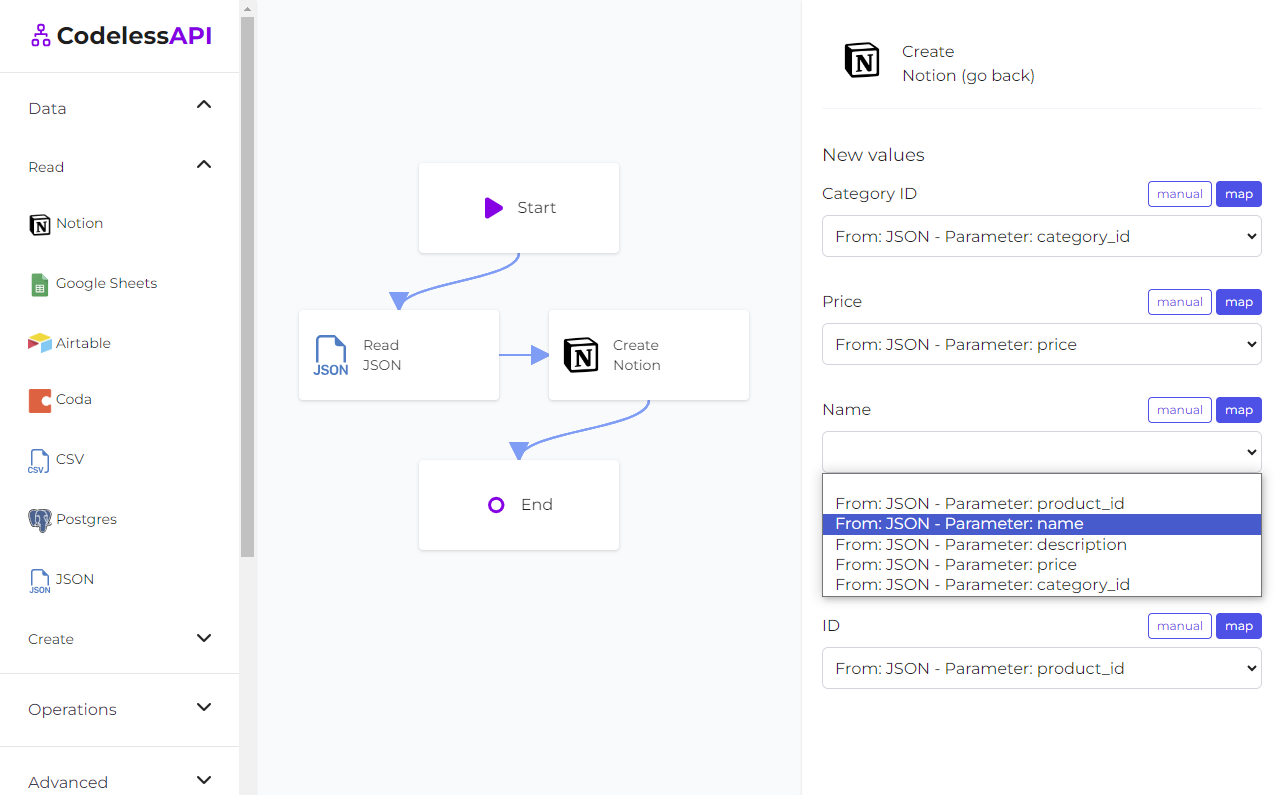This screenshot has height=795, width=1282.
Task: Select the End node
Action: [519, 505]
